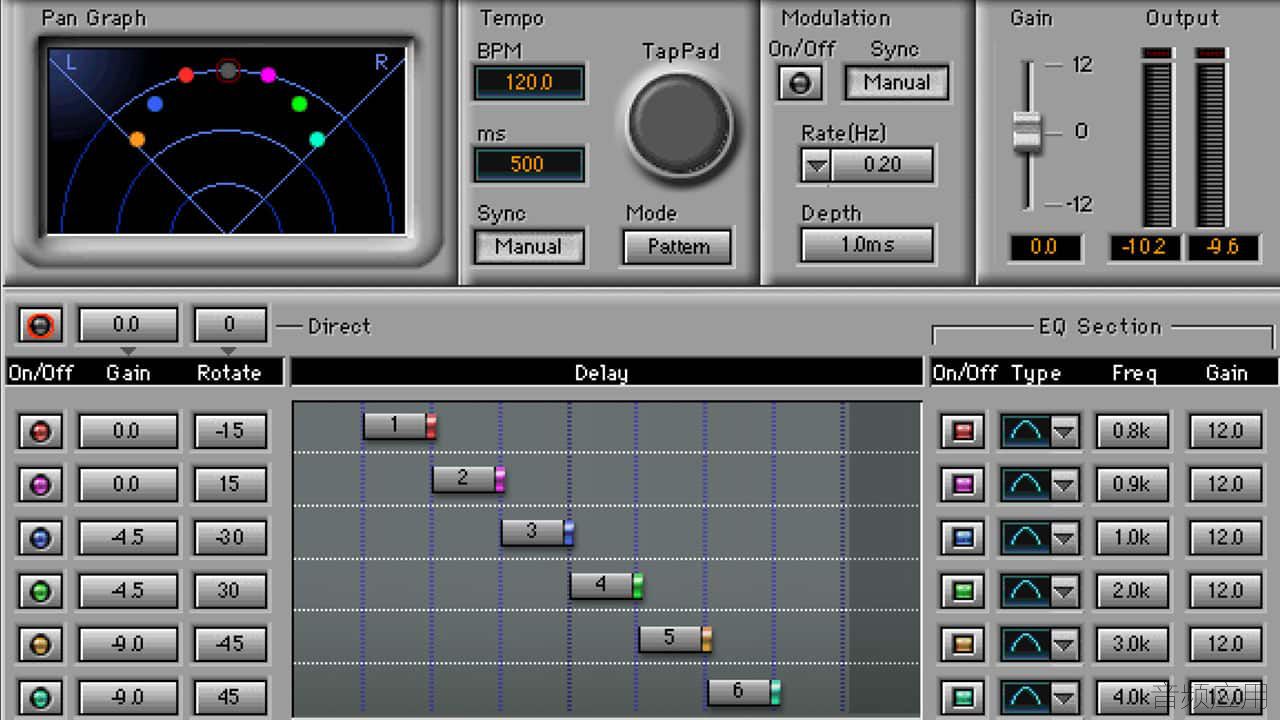The height and width of the screenshot is (720, 1280).
Task: Toggle magenta delay tap 2 on/off
Action: tap(41, 485)
